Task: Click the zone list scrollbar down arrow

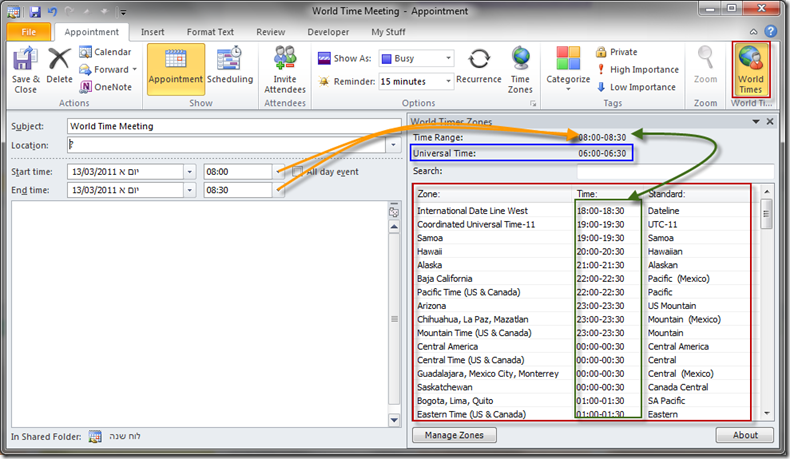Action: tap(767, 414)
